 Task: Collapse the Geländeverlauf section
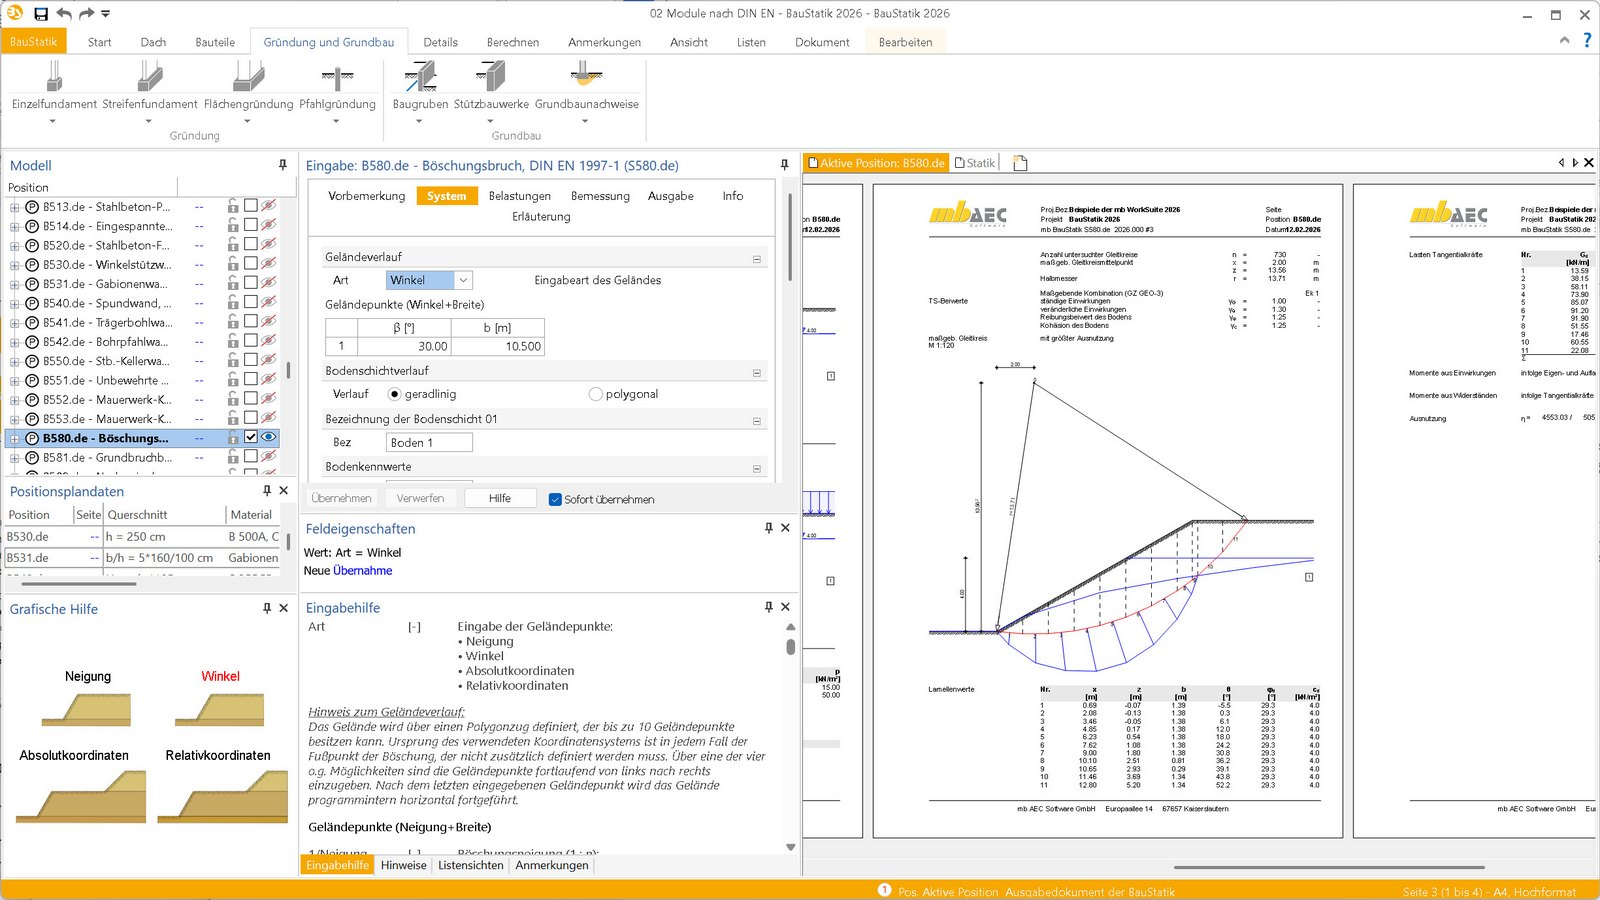pyautogui.click(x=757, y=258)
